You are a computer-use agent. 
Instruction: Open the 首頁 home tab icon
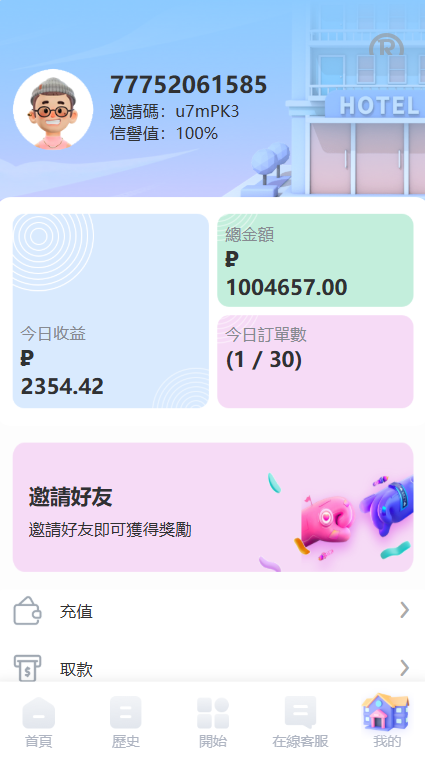(38, 713)
